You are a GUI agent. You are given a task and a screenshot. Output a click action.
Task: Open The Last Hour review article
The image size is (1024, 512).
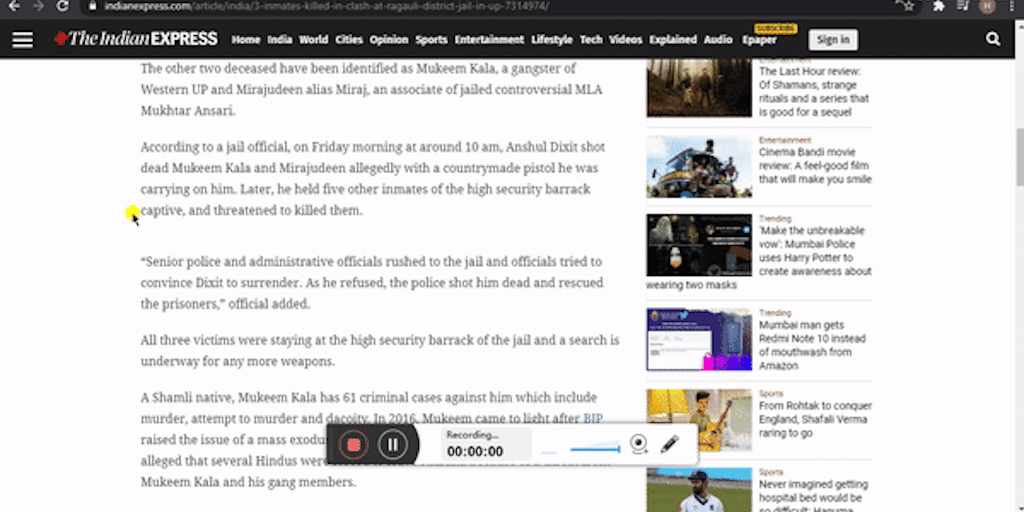[814, 91]
